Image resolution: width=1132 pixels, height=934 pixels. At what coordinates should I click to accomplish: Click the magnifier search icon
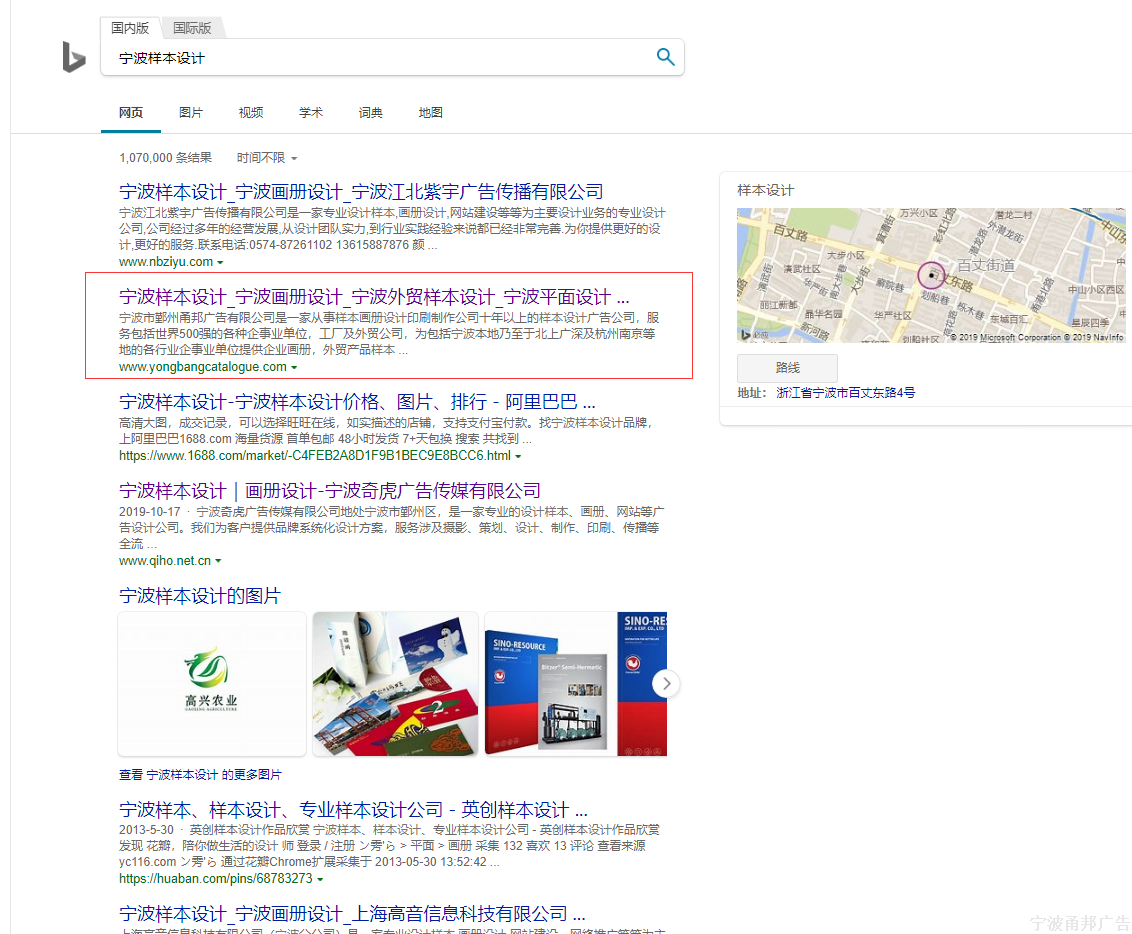665,57
